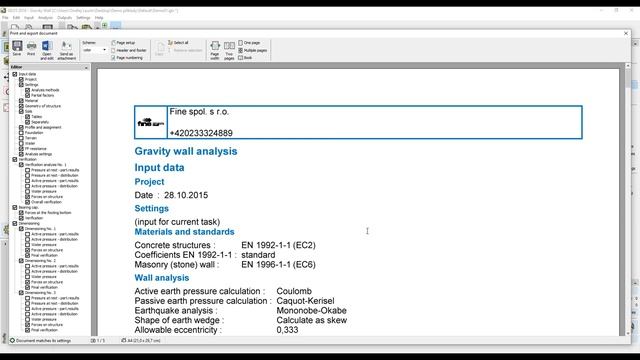Click A4 paper size status indicator
Image resolution: width=640 pixels, height=360 pixels.
pyautogui.click(x=141, y=340)
